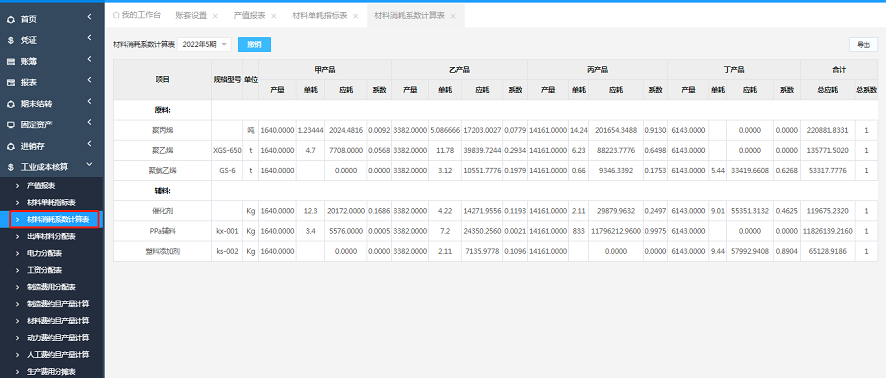
Task: Click the 丁产品 column group header
Action: point(734,69)
